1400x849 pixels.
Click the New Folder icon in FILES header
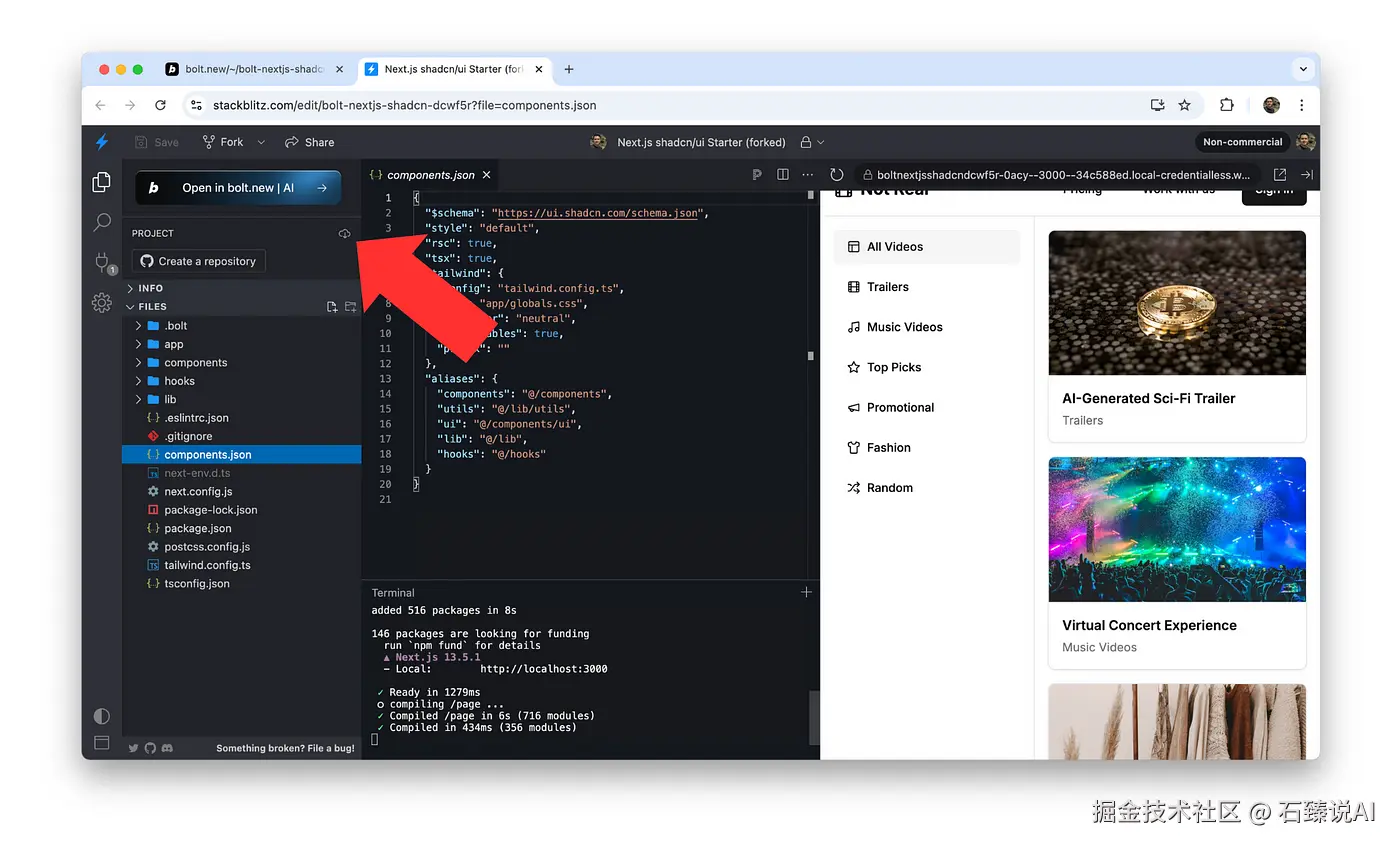click(x=351, y=307)
